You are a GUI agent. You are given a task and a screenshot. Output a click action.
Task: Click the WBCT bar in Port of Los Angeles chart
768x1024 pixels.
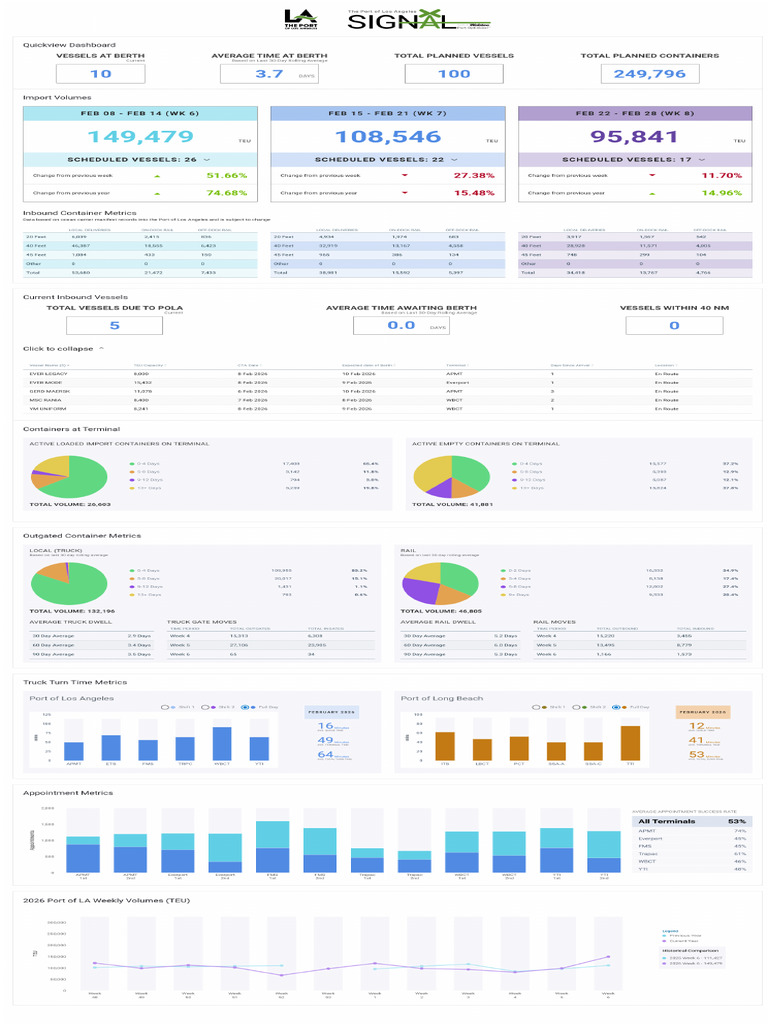tap(222, 743)
